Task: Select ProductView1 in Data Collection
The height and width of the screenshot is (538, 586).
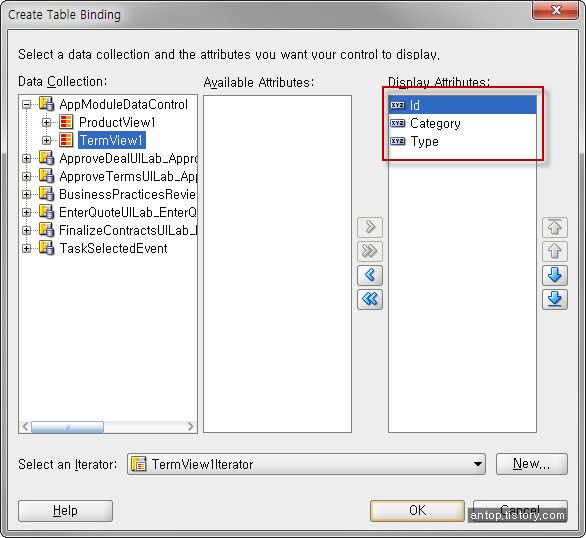Action: point(117,122)
